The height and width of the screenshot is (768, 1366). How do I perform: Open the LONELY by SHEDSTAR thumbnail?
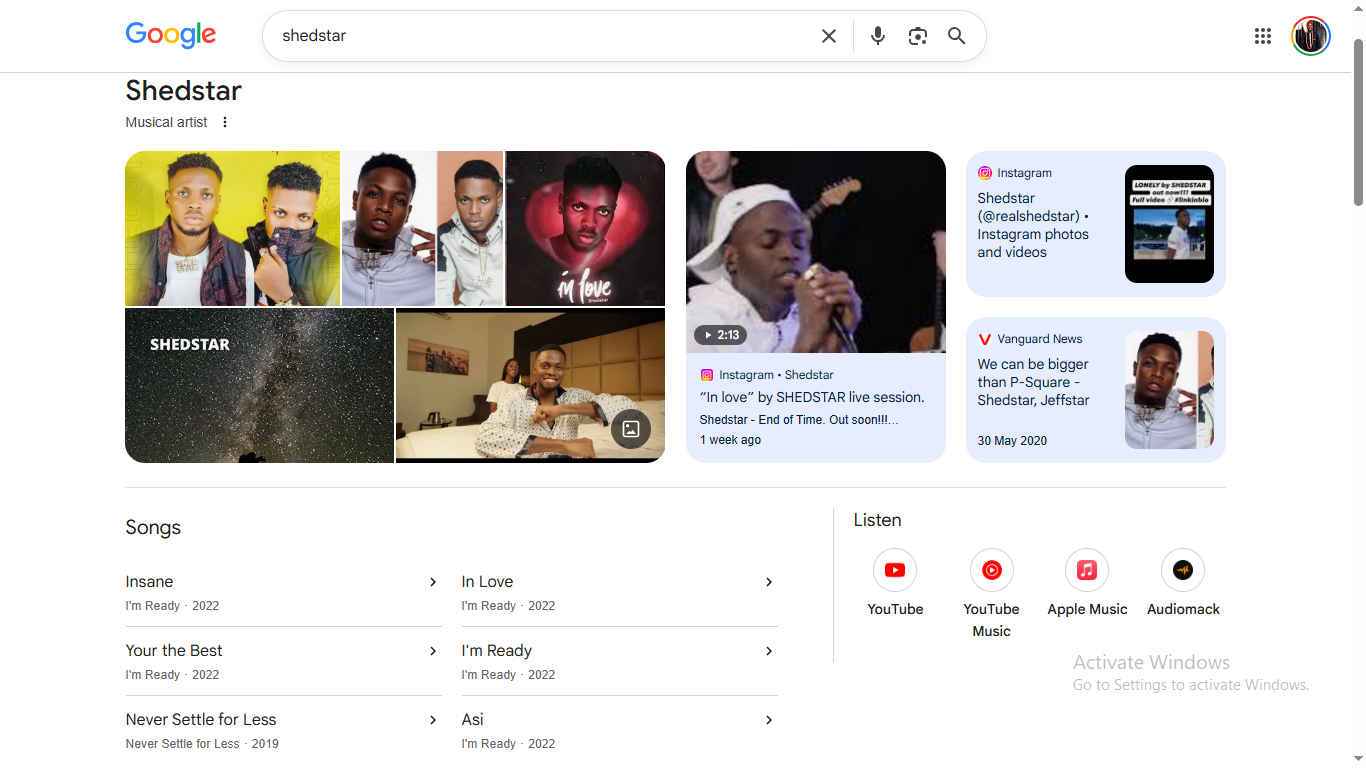coord(1169,224)
